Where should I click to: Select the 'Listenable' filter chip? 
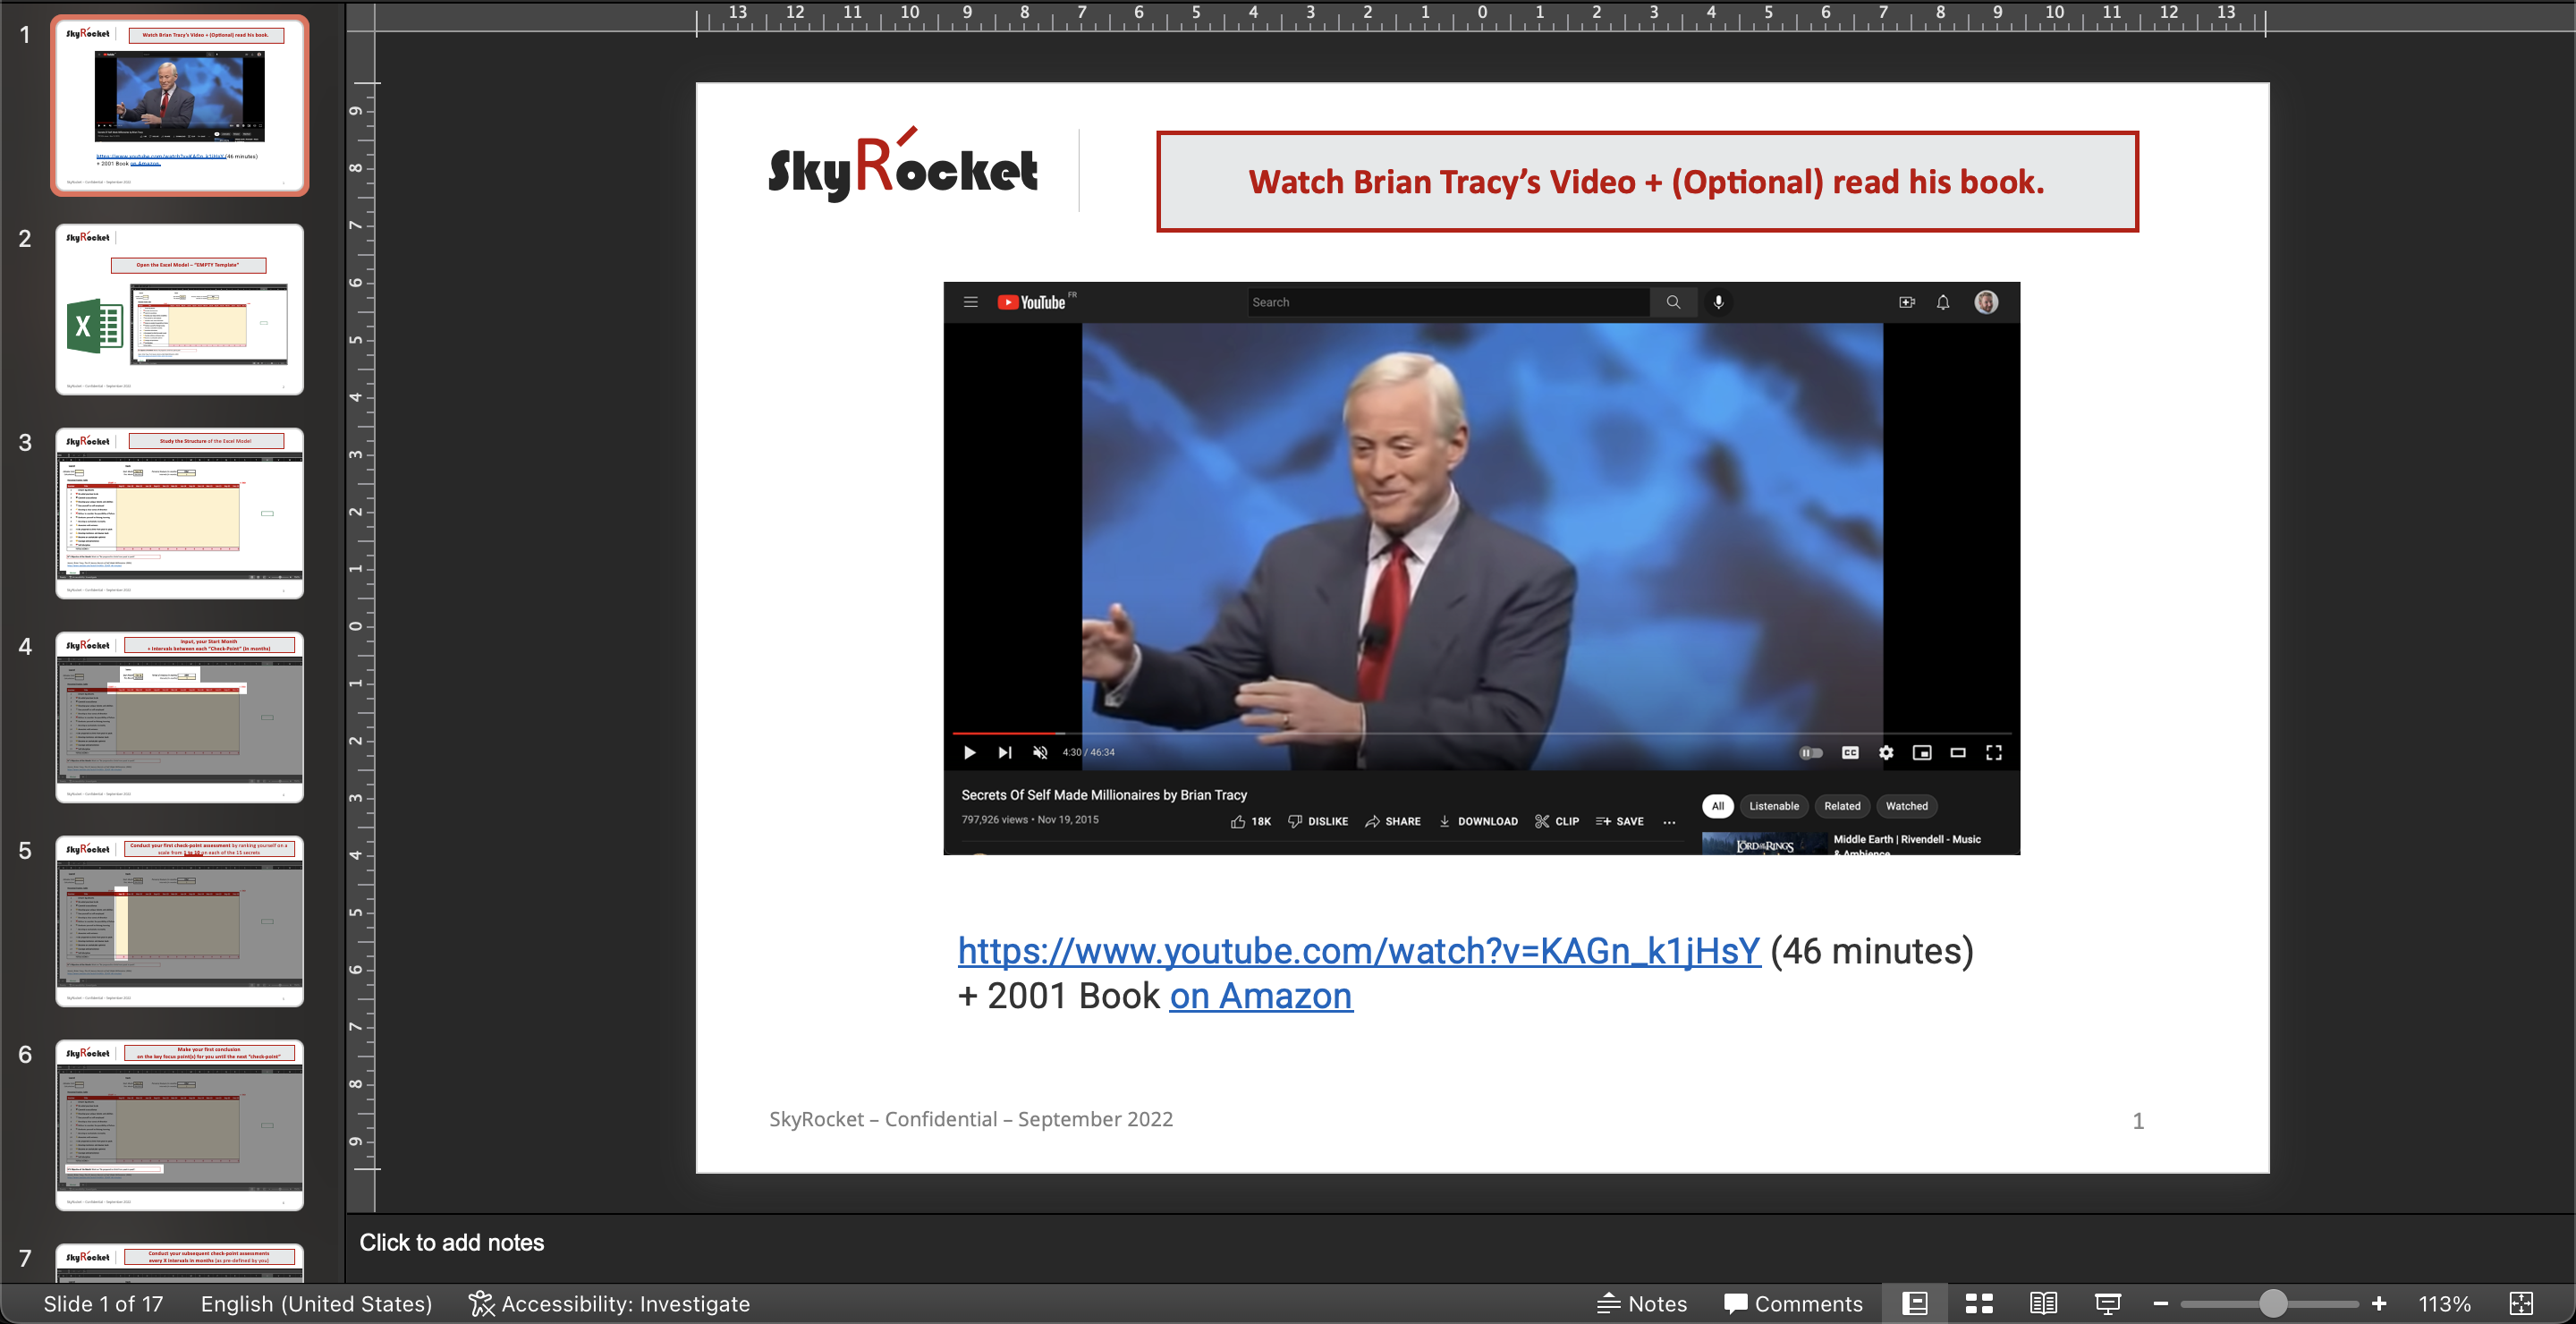coord(1774,806)
